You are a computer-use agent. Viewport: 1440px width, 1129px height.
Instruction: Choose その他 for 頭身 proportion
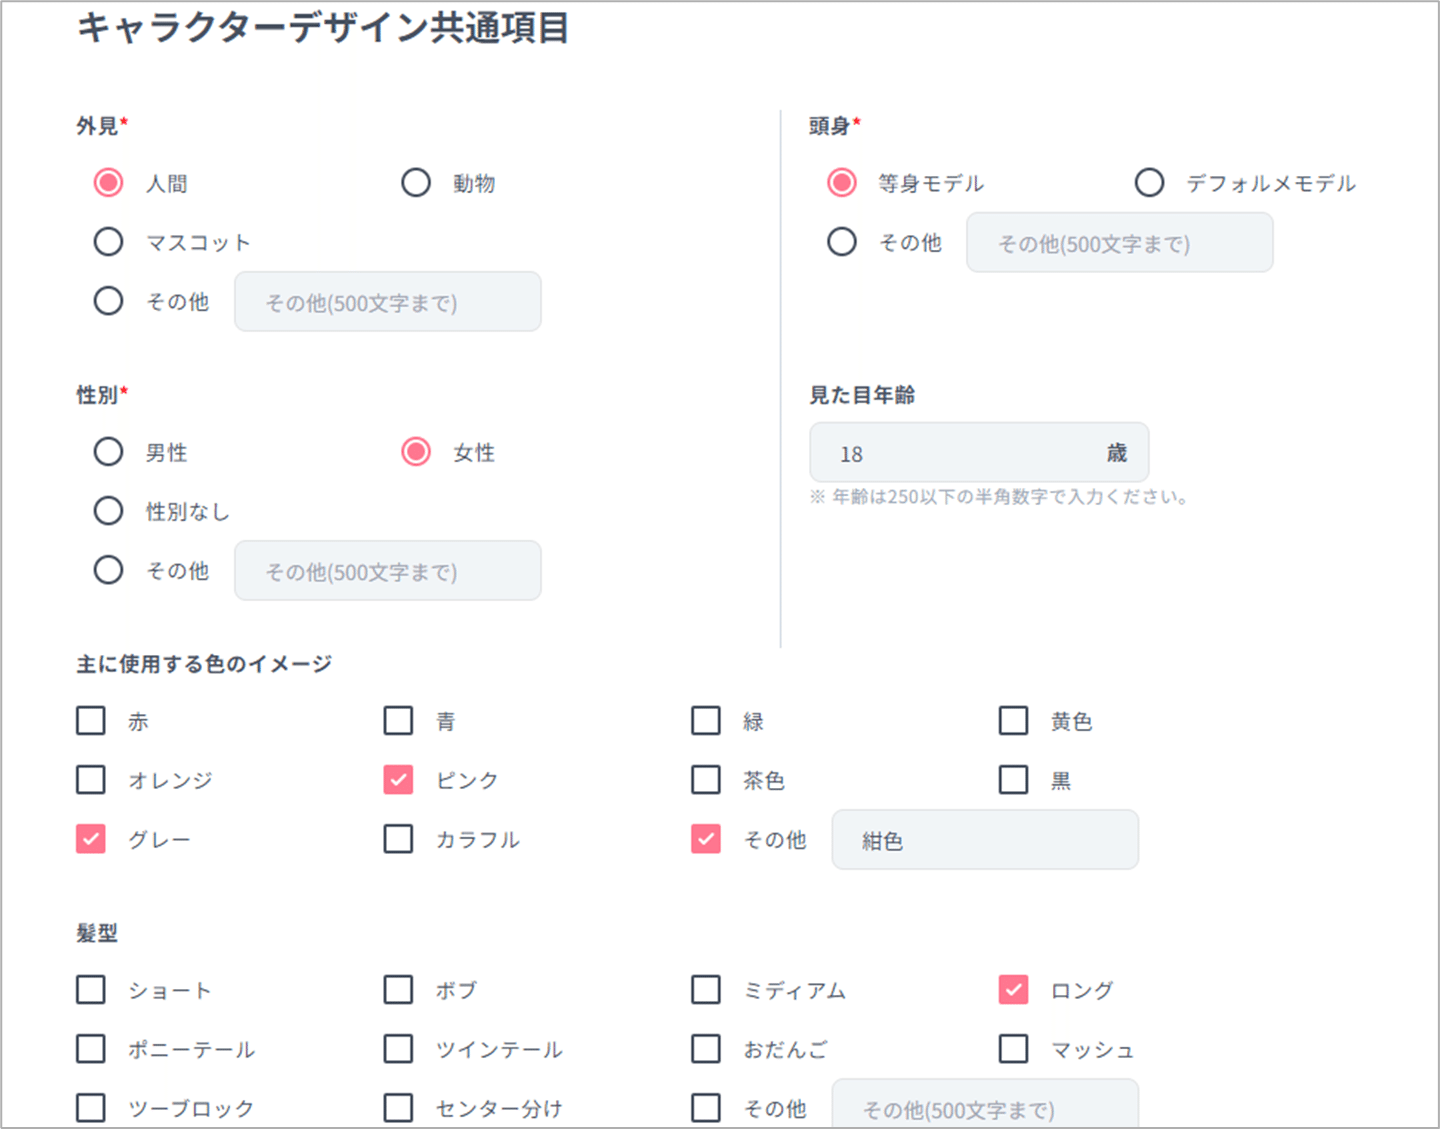pos(842,241)
